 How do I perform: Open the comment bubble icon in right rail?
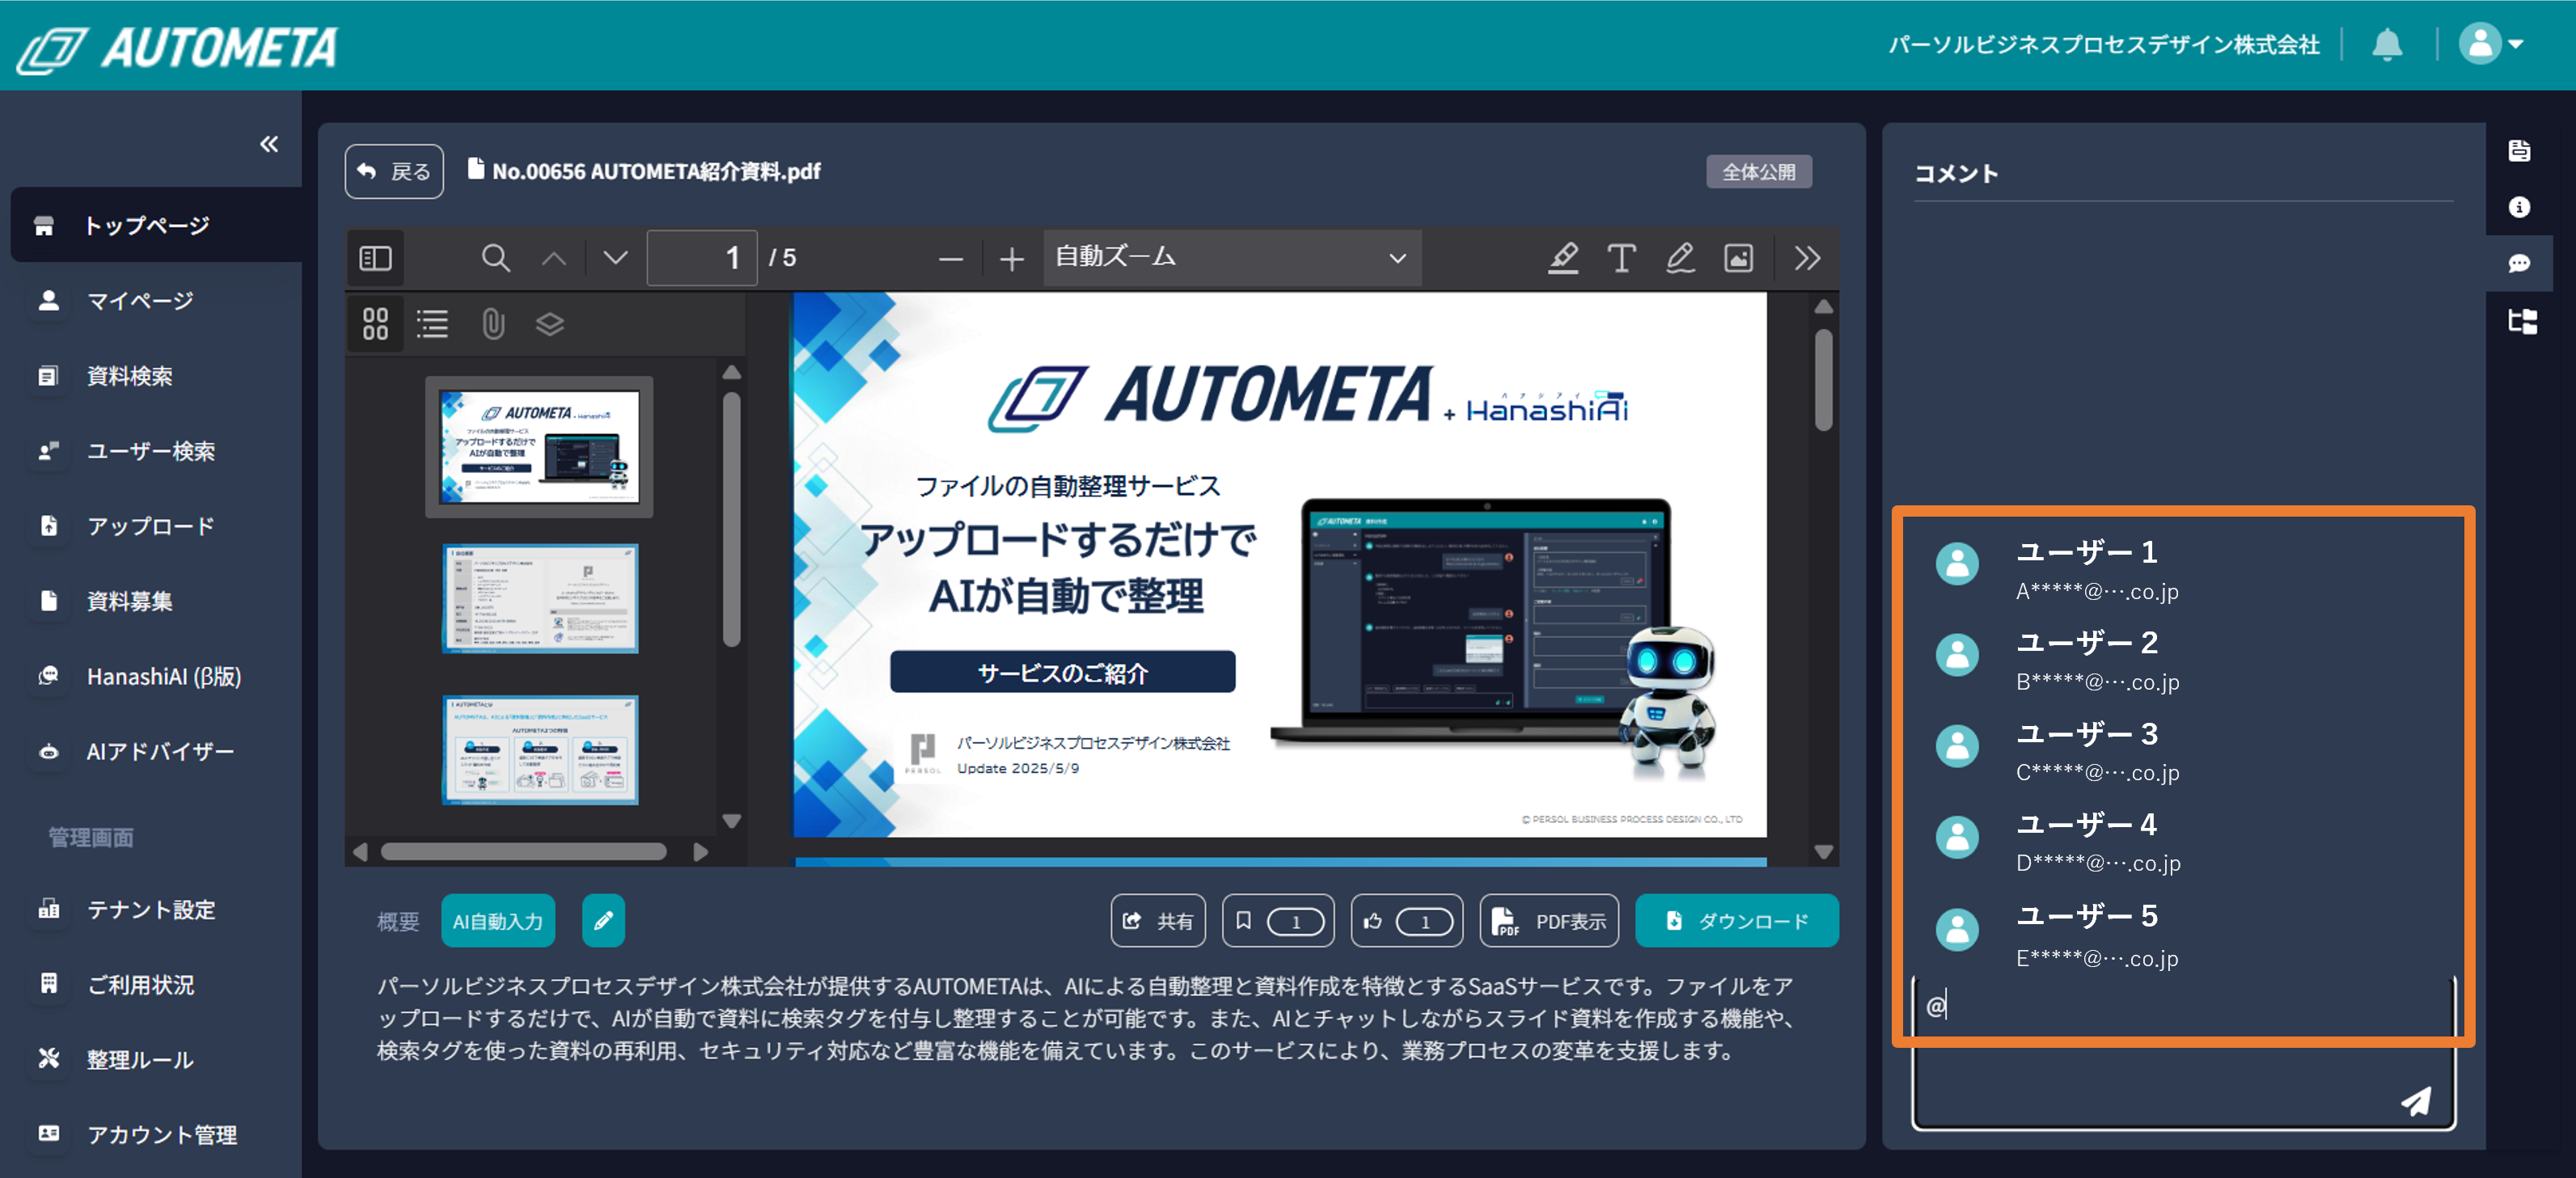[x=2518, y=264]
